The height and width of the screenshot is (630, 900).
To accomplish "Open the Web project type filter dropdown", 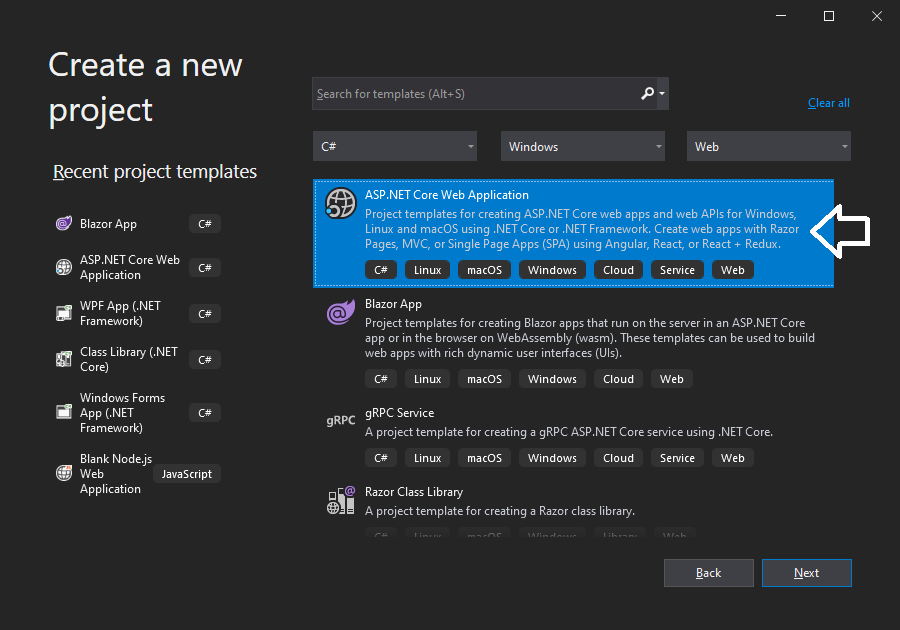I will click(x=769, y=146).
